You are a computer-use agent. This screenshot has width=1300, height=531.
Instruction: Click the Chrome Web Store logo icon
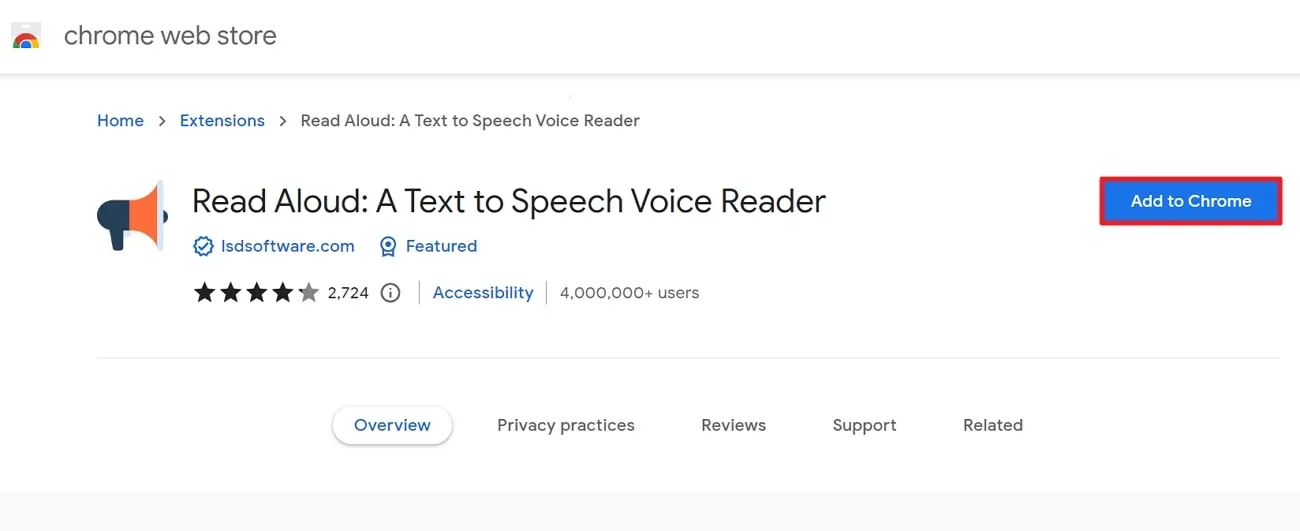coord(26,38)
